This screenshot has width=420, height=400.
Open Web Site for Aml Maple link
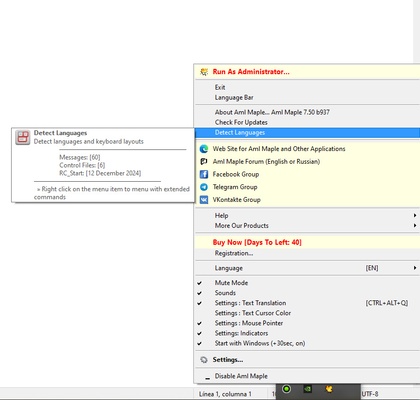279,149
